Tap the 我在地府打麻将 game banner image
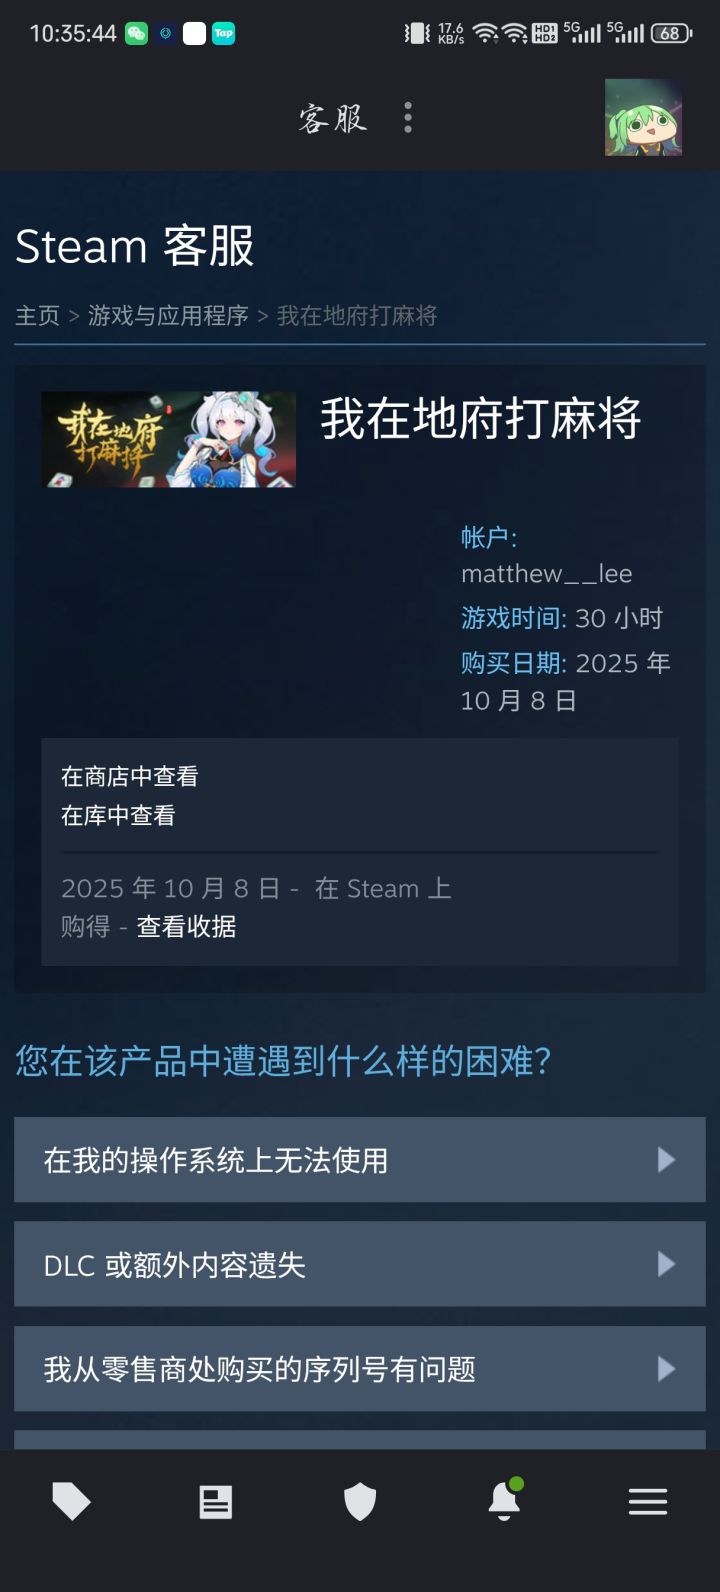720x1592 pixels. (x=169, y=439)
